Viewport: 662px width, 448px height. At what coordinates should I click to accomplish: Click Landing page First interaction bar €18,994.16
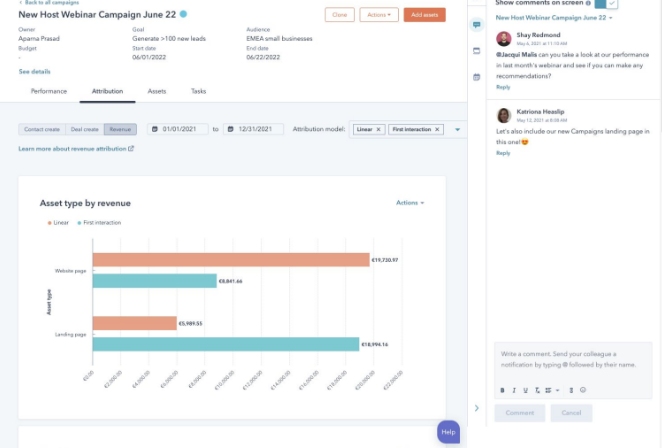[226, 344]
